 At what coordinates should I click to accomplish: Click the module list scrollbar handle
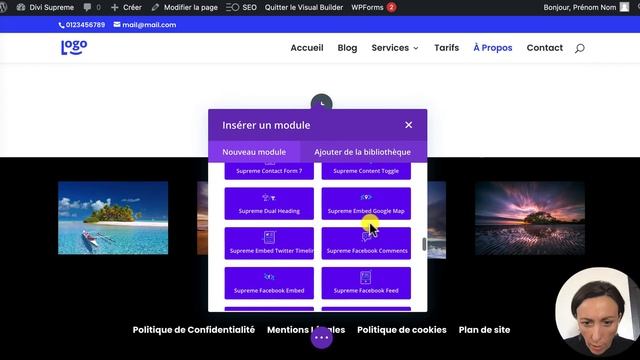[x=424, y=244]
